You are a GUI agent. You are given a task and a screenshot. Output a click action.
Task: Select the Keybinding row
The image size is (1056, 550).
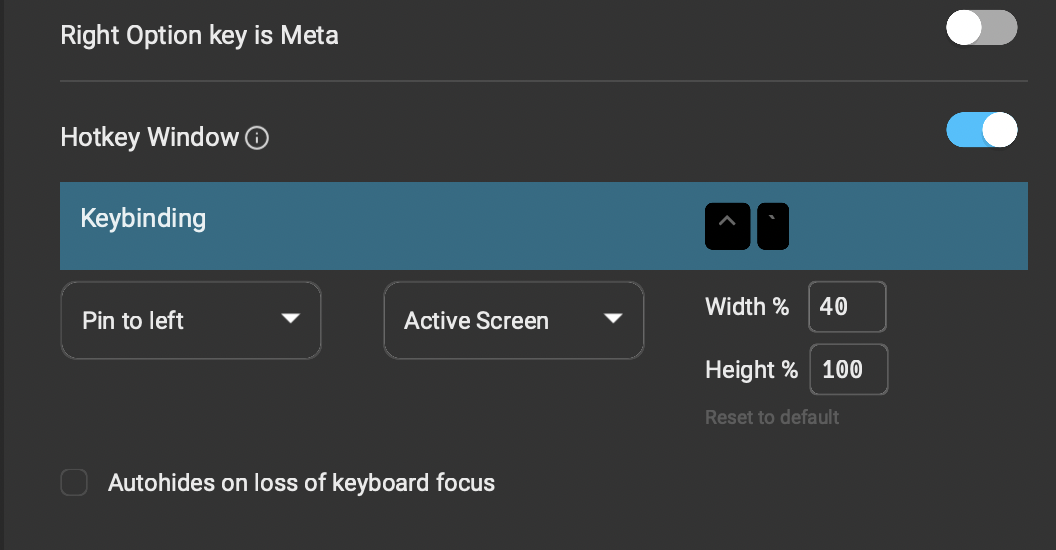(543, 226)
